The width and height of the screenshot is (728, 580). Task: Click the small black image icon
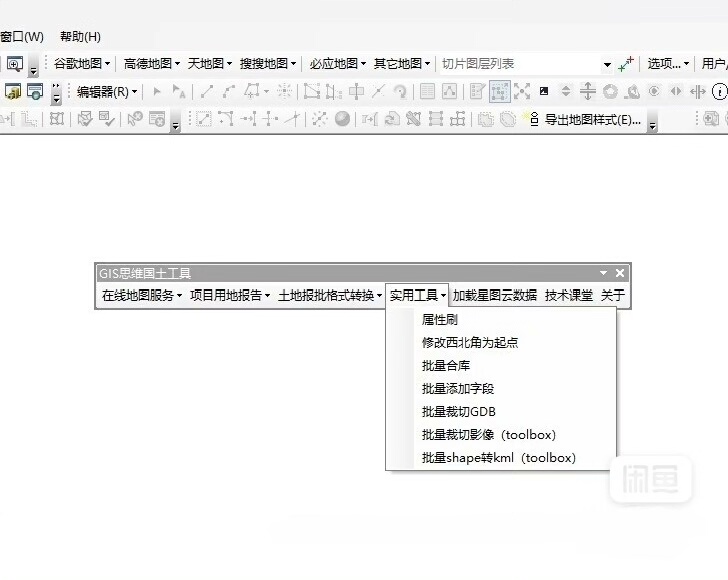[x=544, y=91]
